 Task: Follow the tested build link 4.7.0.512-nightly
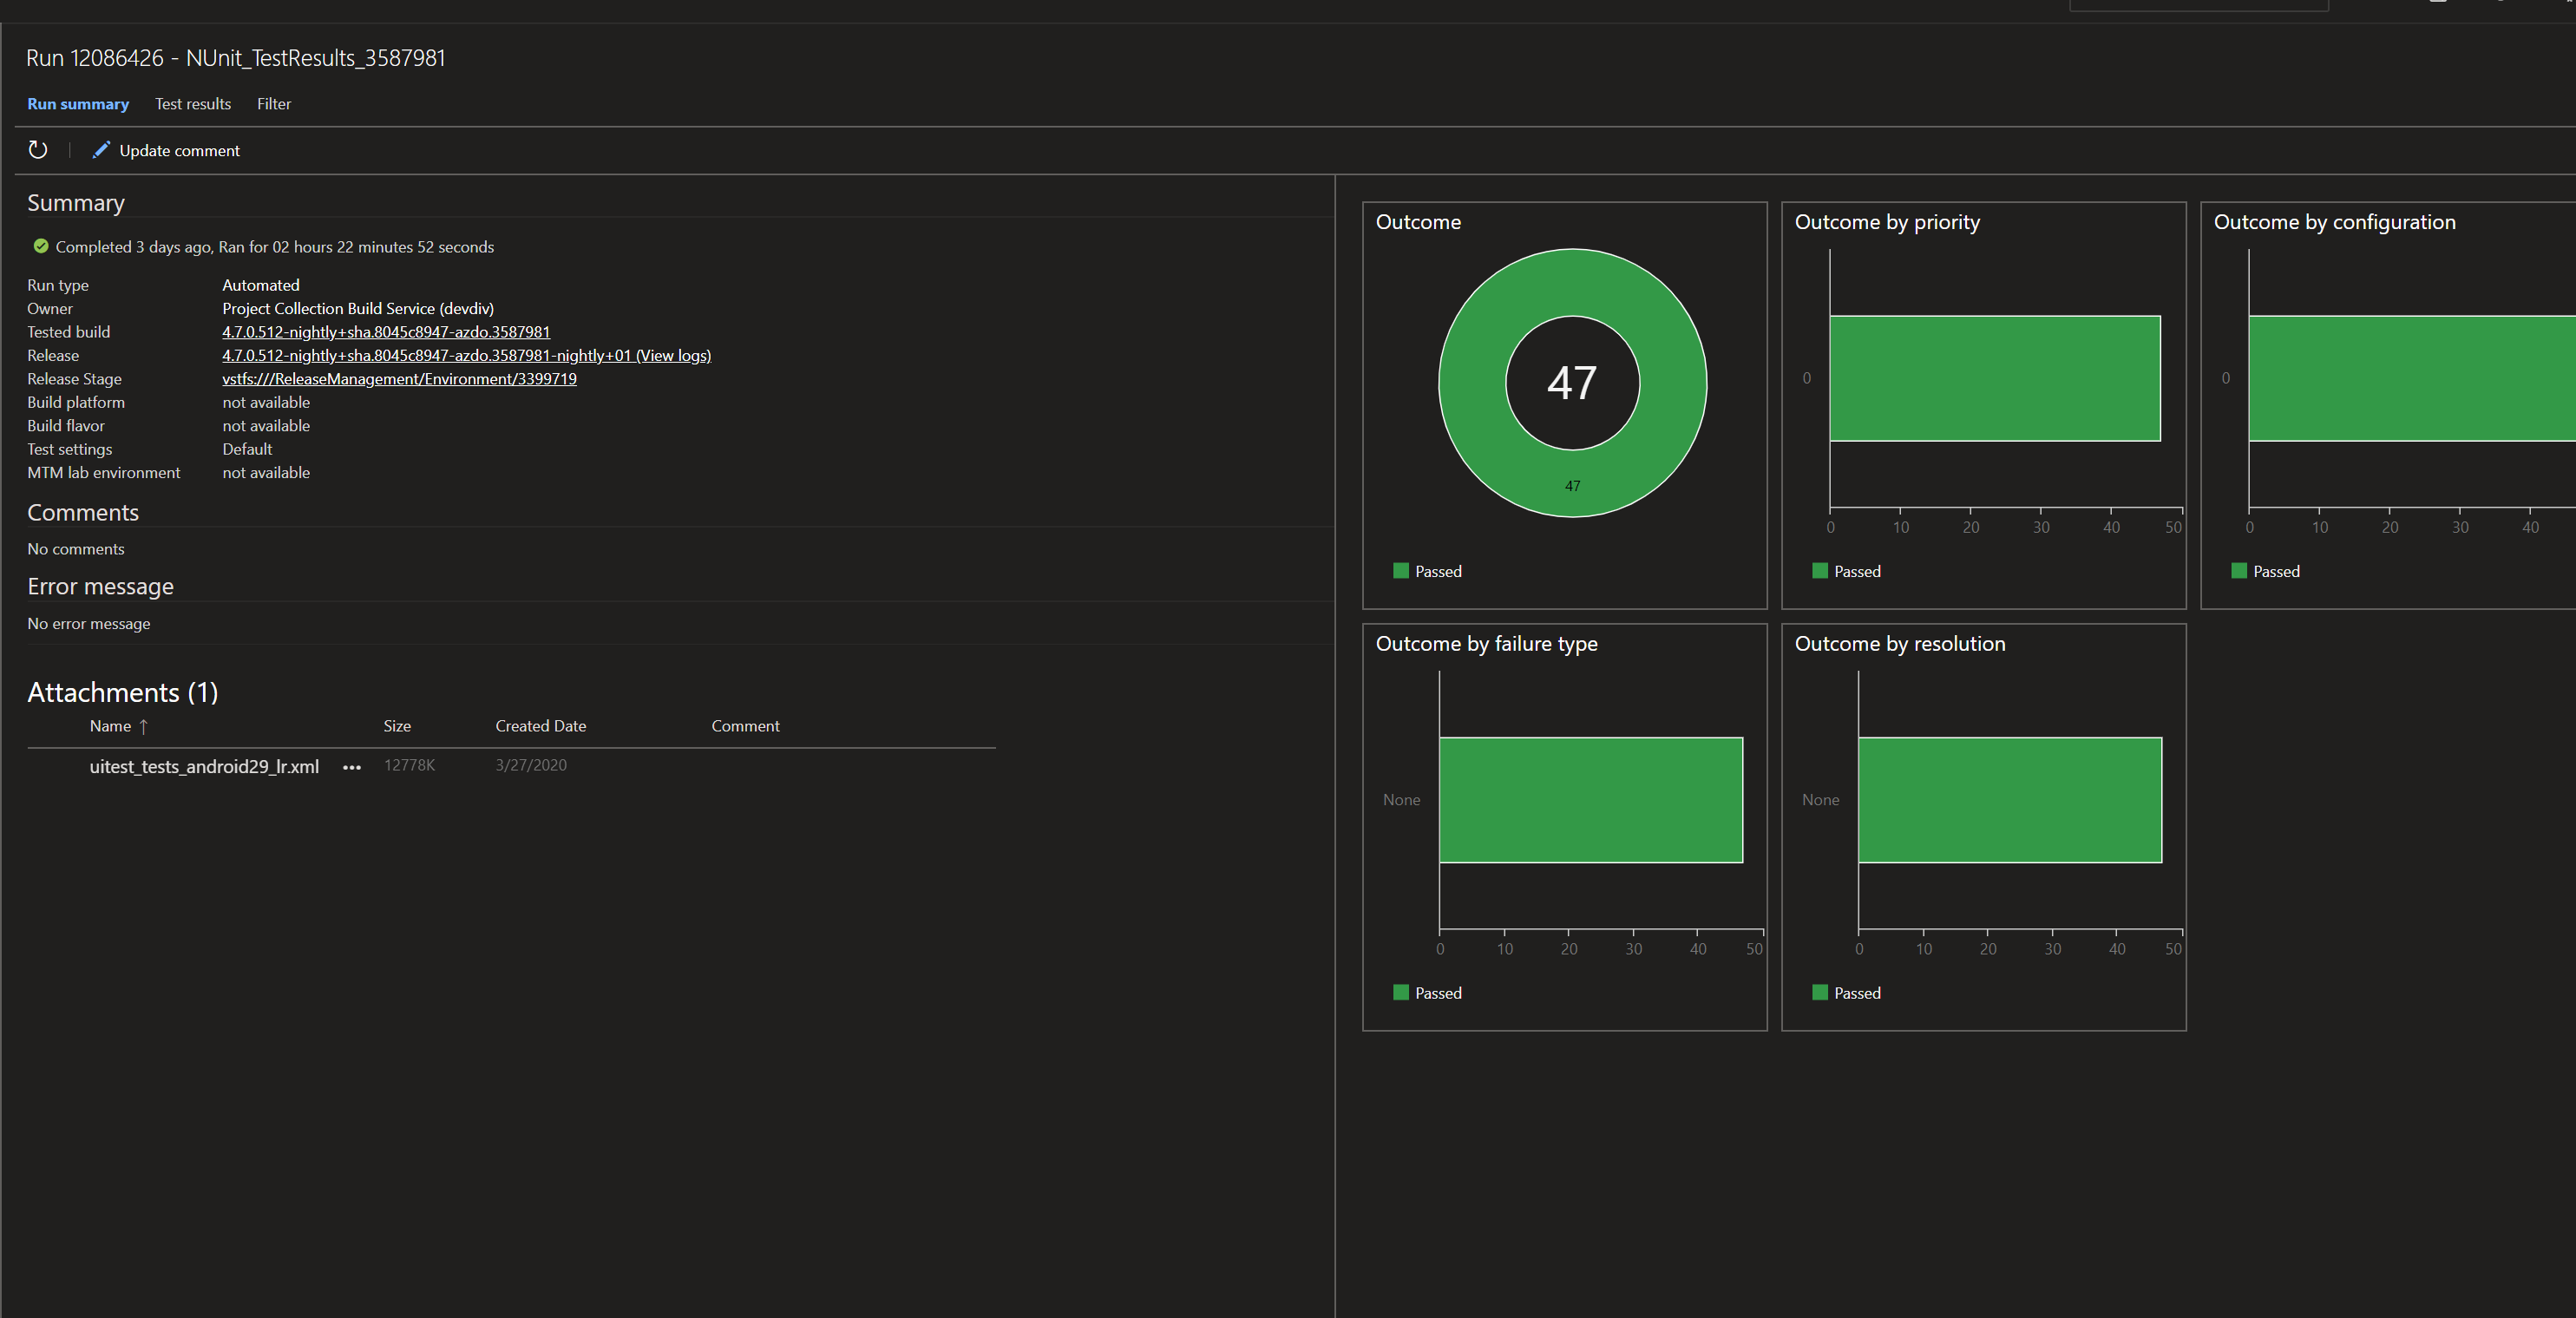[385, 331]
